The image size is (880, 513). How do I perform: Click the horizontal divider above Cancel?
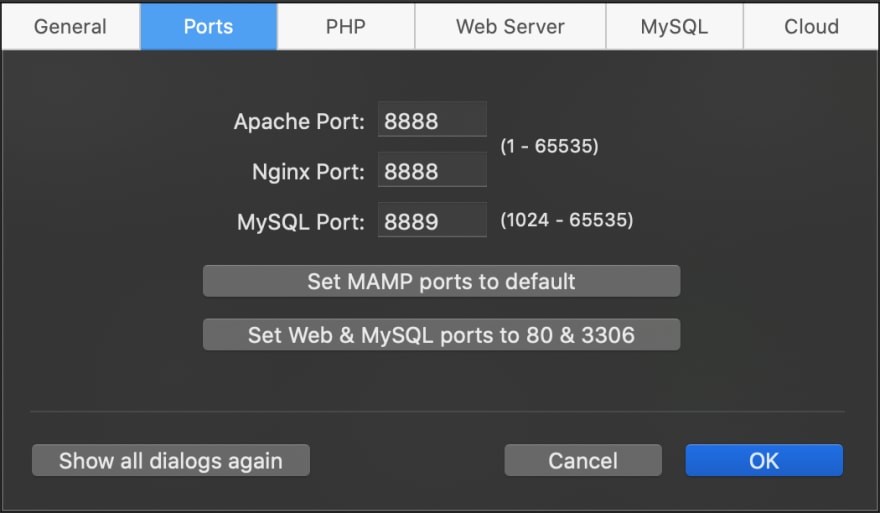coord(437,411)
